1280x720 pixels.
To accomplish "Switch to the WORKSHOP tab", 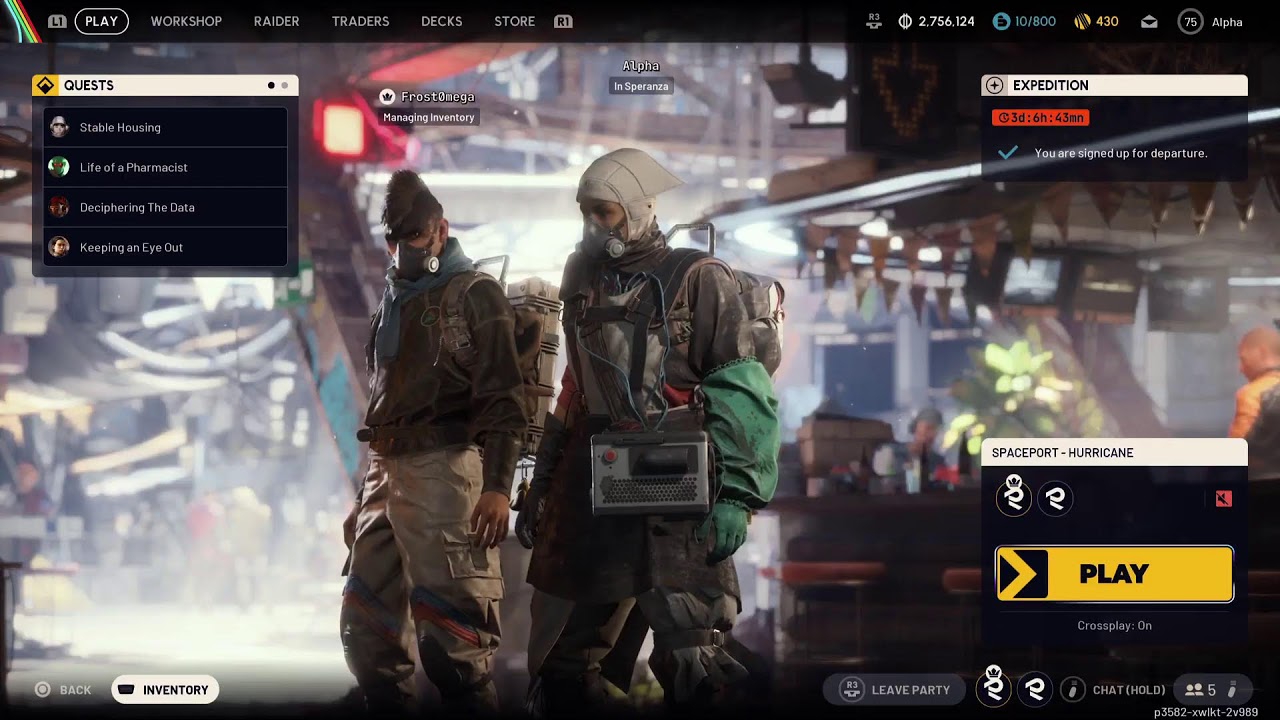I will pos(186,21).
